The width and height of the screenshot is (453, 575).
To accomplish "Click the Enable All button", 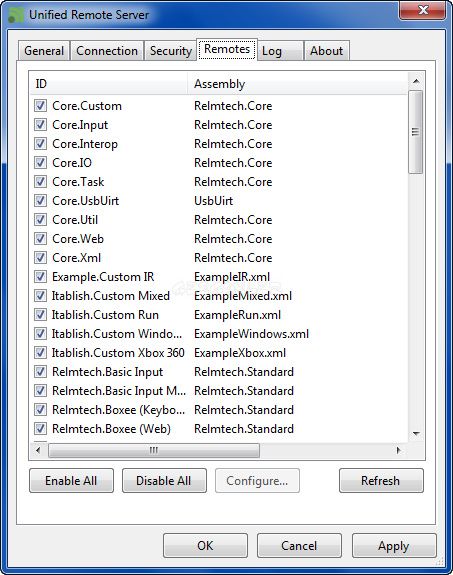I will 71,480.
